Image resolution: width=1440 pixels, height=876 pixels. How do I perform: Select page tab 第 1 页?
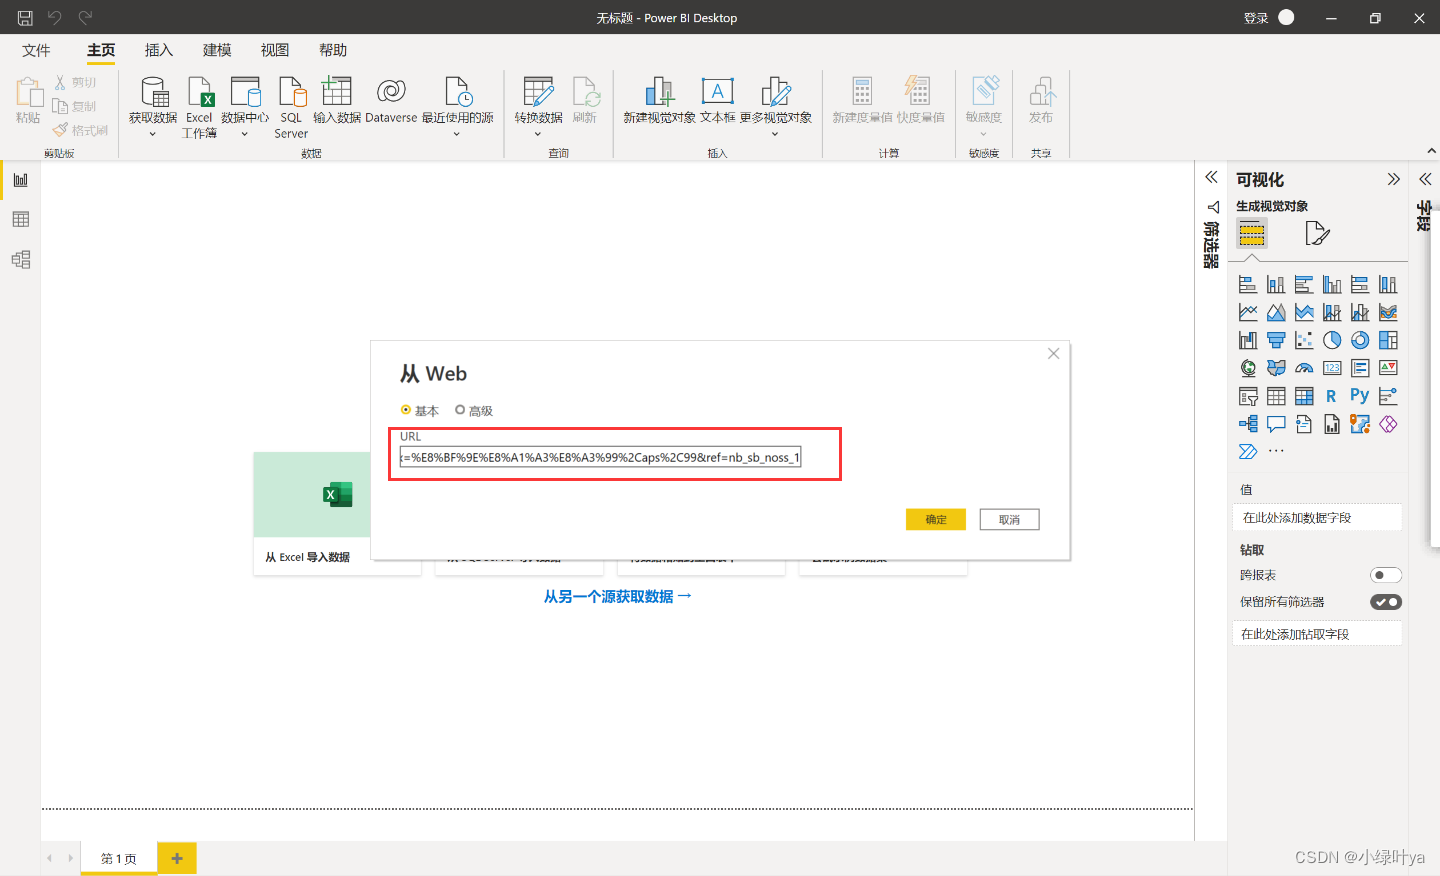[119, 858]
